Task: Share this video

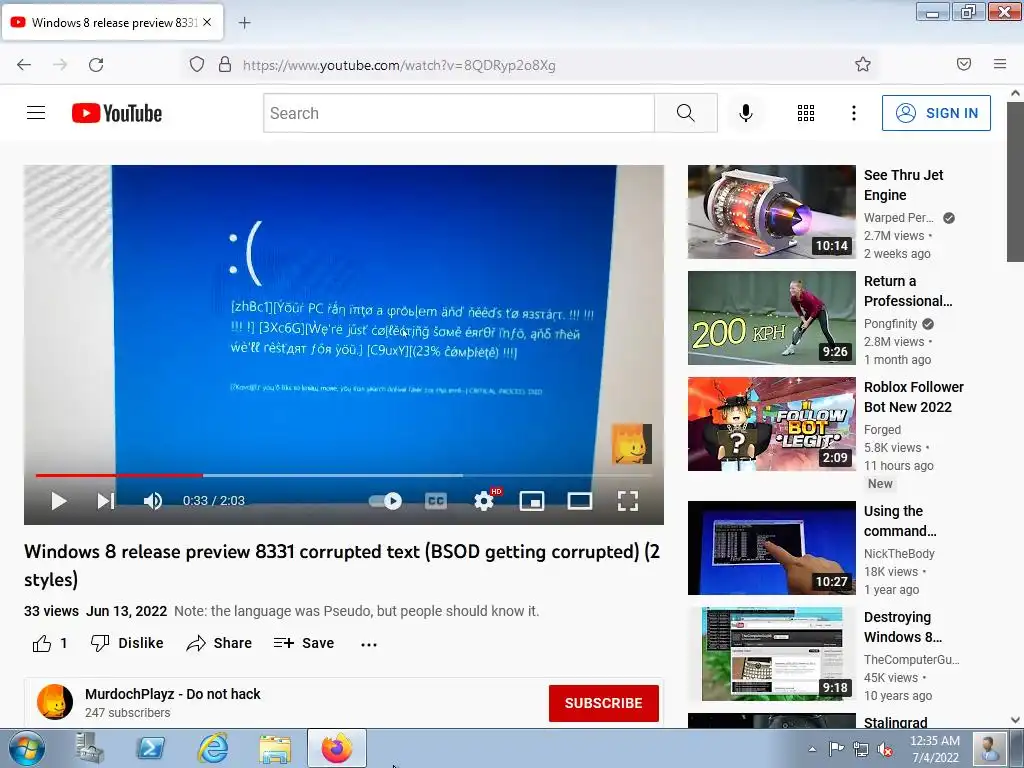Action: coord(219,643)
